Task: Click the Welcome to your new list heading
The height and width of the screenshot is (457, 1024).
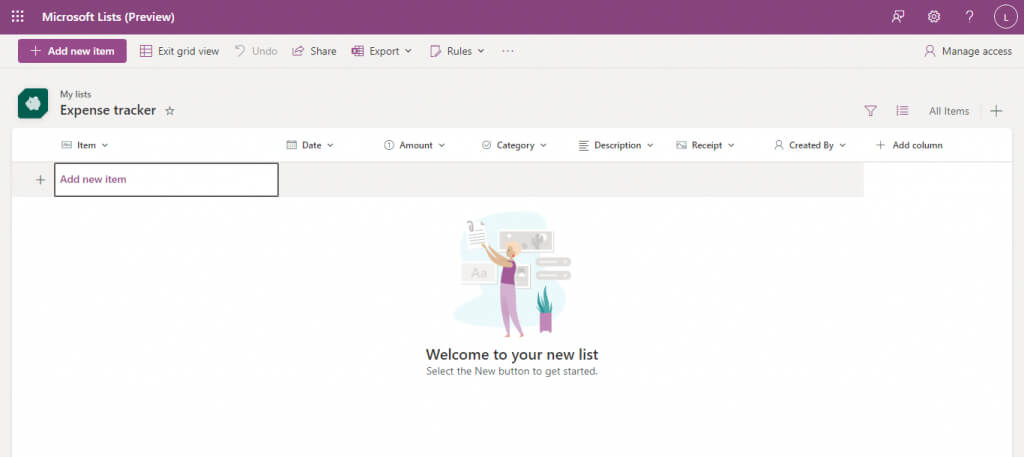Action: click(512, 355)
